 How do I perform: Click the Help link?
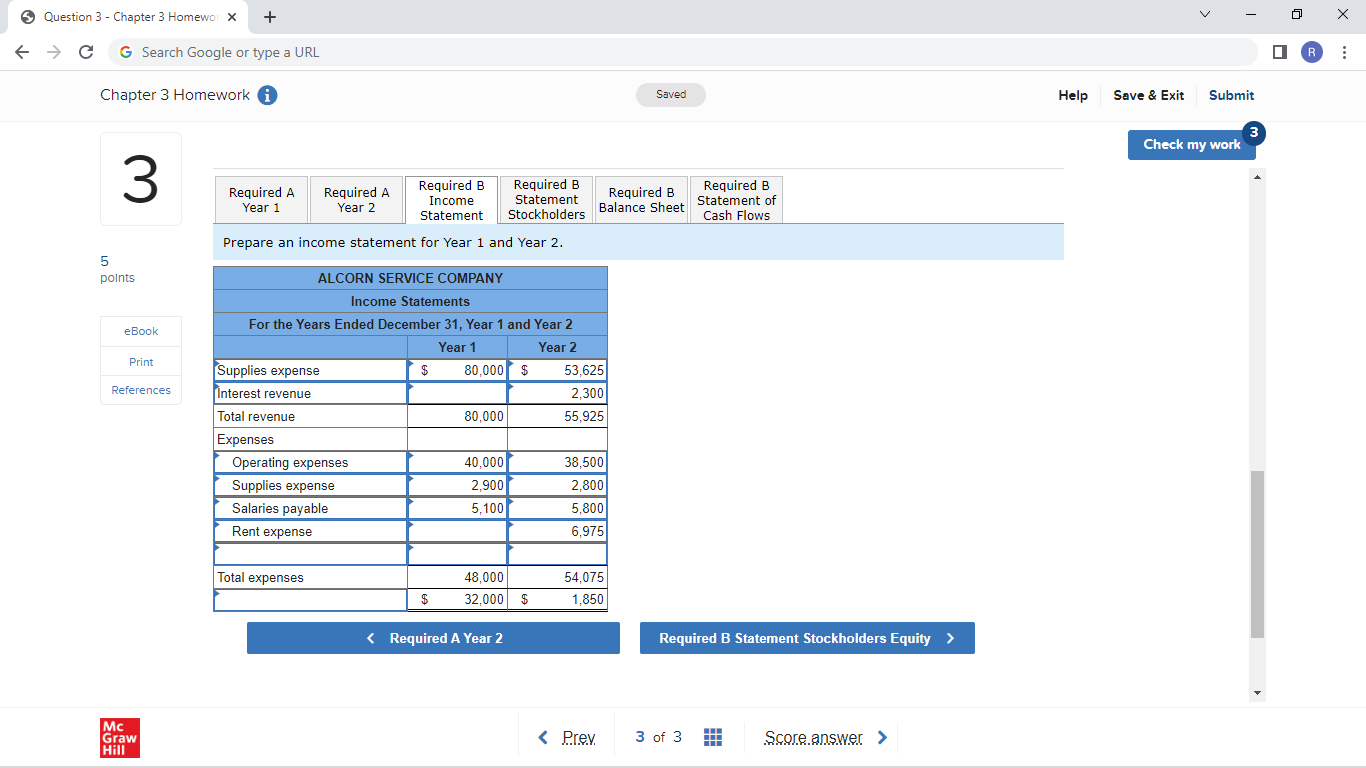[1073, 95]
